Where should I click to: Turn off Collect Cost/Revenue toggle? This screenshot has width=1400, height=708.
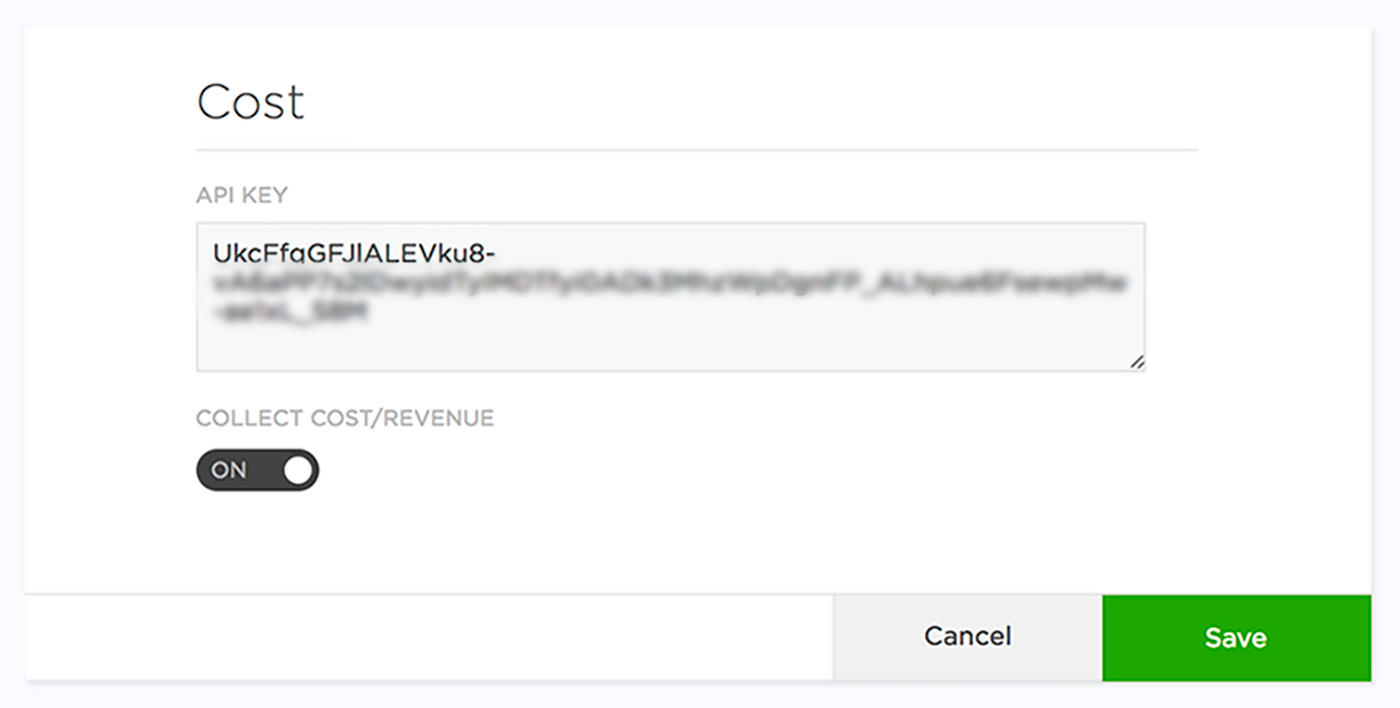(x=257, y=470)
